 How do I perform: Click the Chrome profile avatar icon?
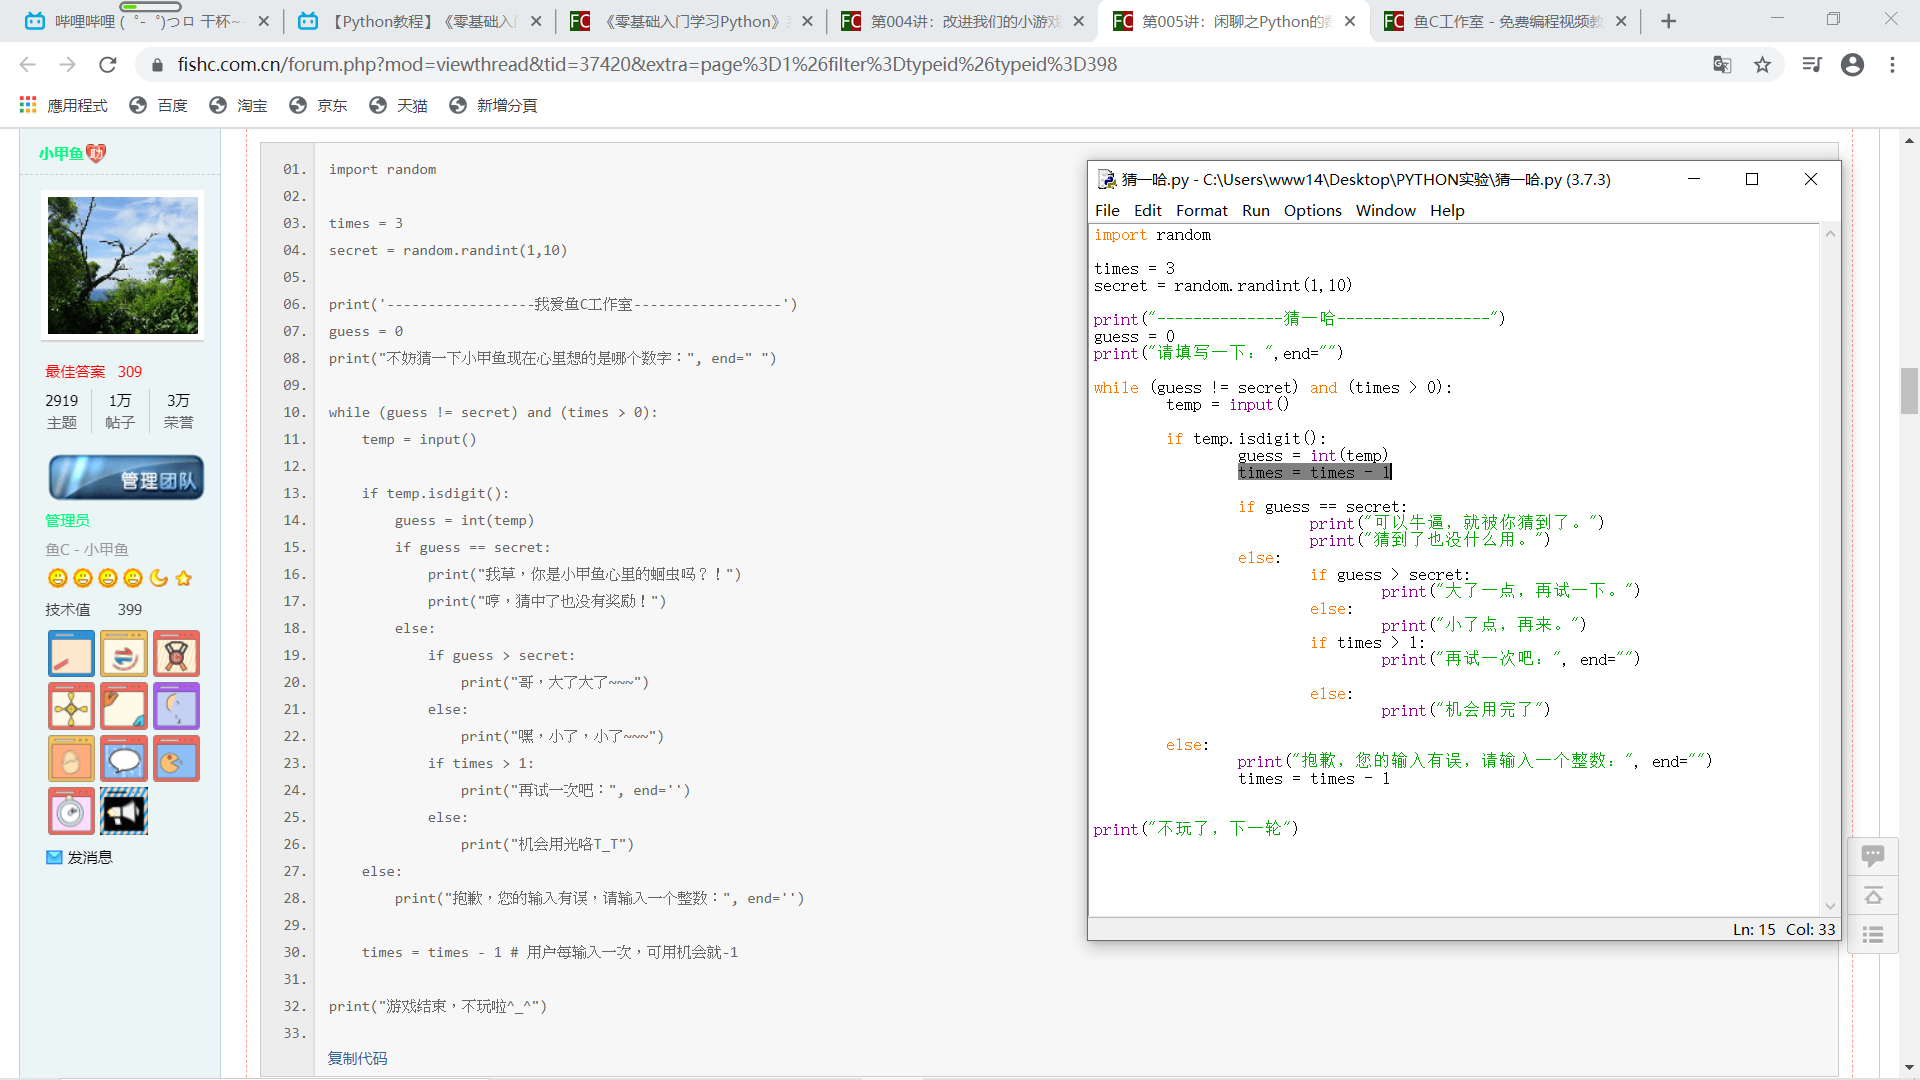coord(1852,65)
